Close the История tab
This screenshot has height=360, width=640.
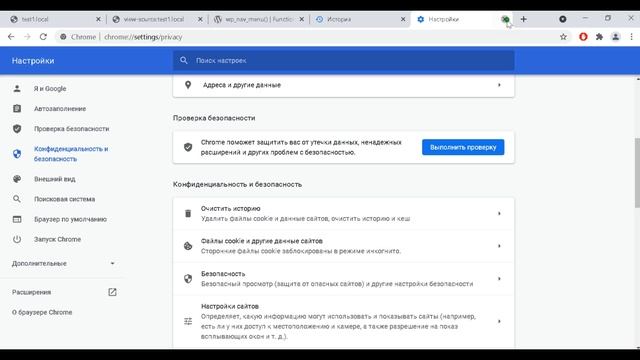click(403, 19)
